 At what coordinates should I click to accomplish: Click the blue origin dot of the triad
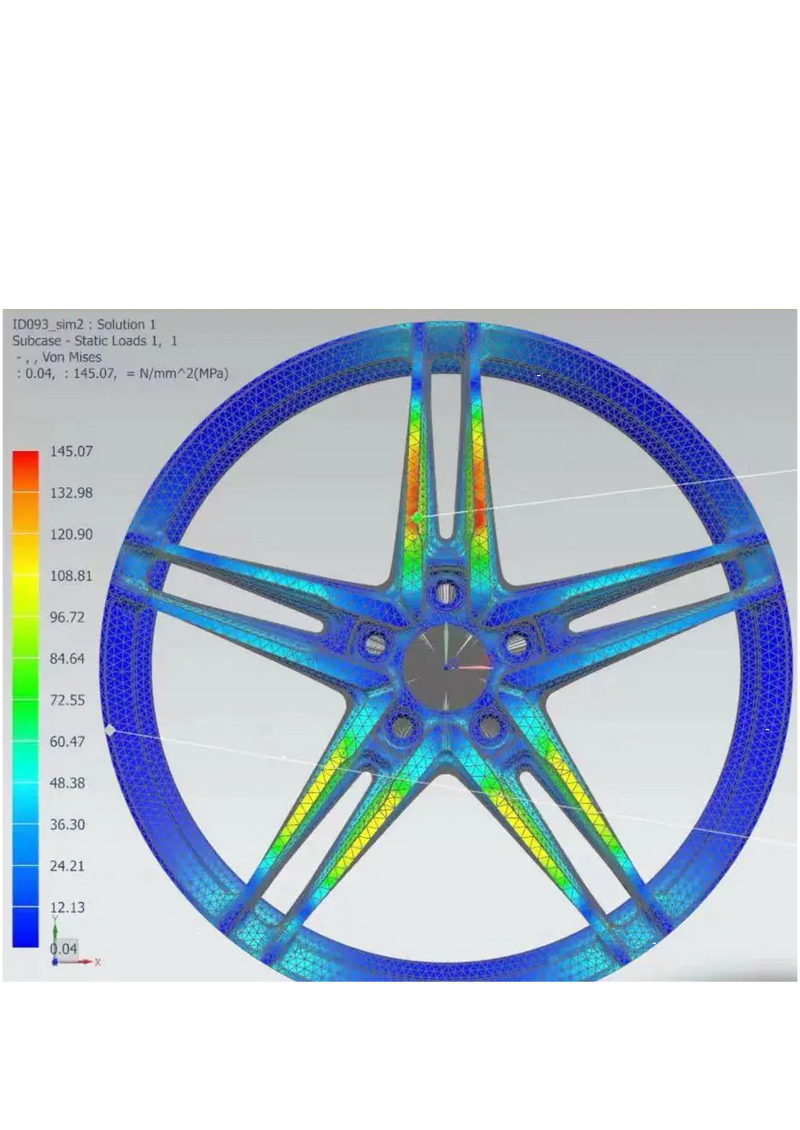55,962
